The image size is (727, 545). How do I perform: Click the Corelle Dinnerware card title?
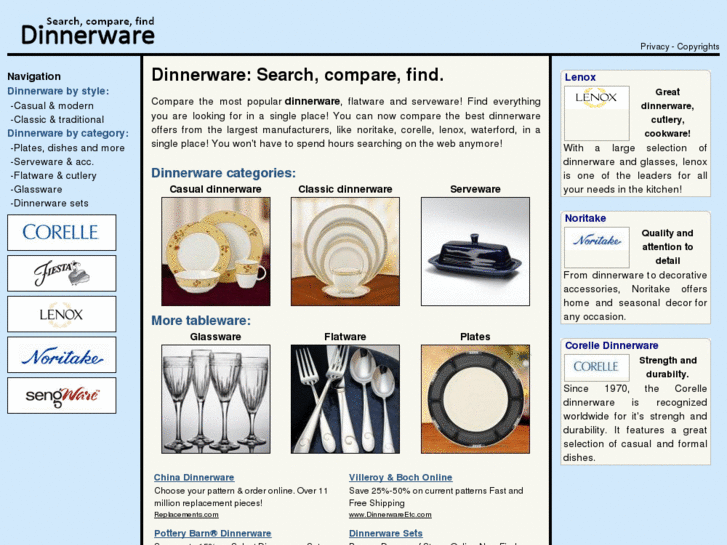point(612,346)
